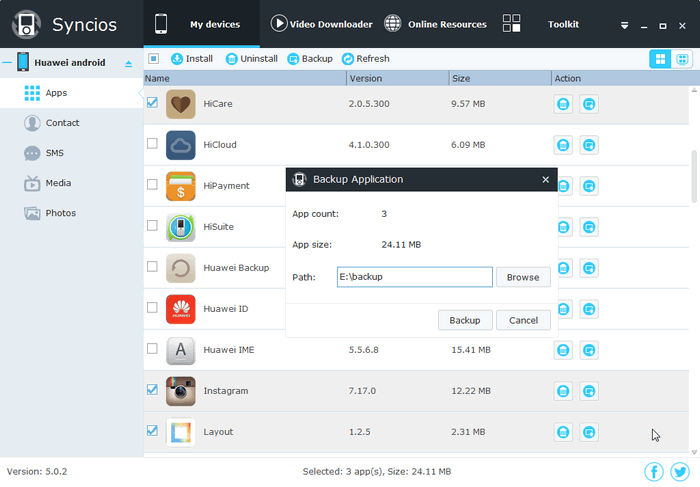Collapse the Huawei android device tree
The height and width of the screenshot is (487, 700).
pyautogui.click(x=7, y=62)
